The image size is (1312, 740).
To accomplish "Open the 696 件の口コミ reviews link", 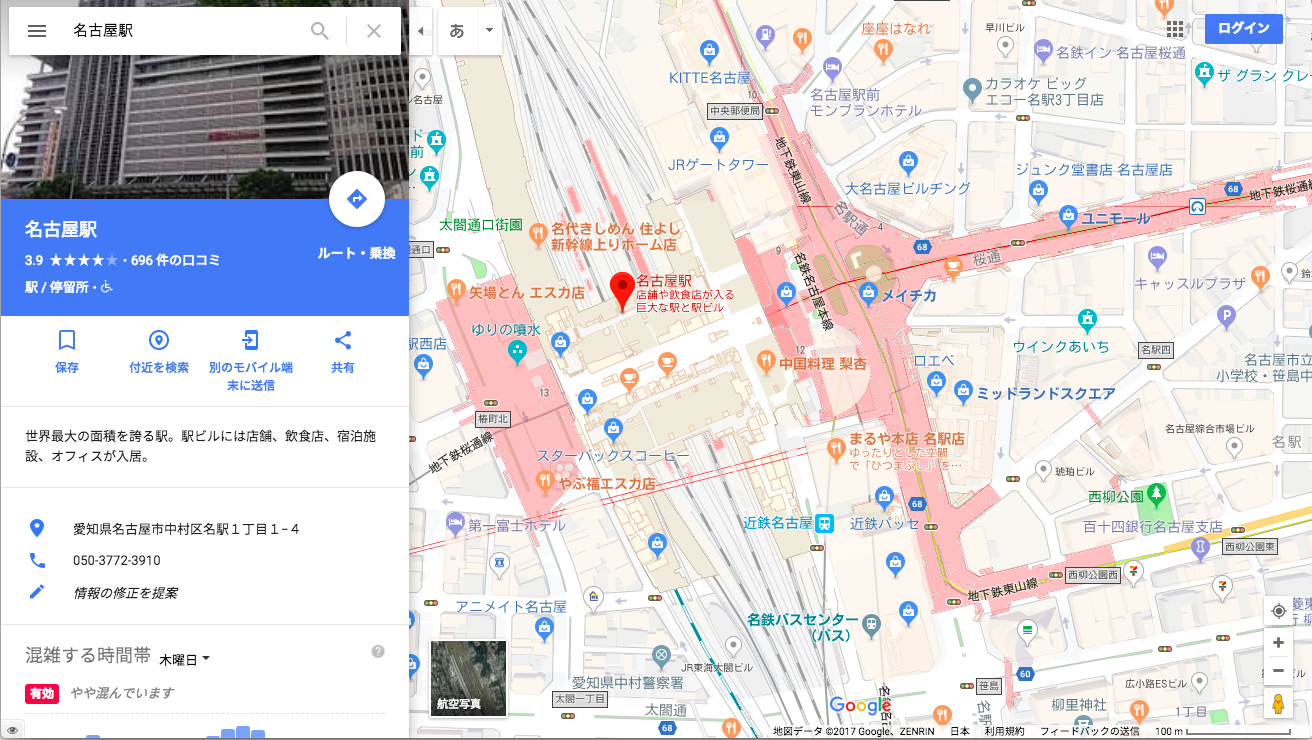I will [x=175, y=260].
